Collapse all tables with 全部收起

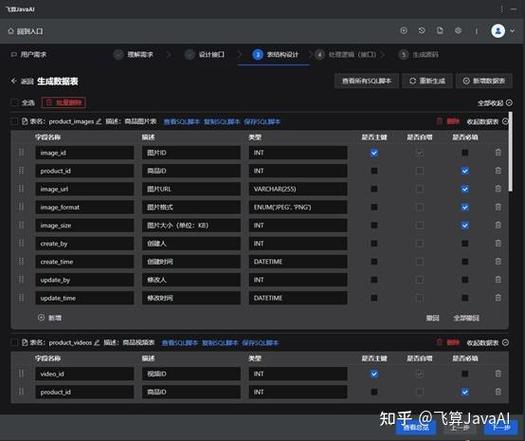[x=495, y=103]
